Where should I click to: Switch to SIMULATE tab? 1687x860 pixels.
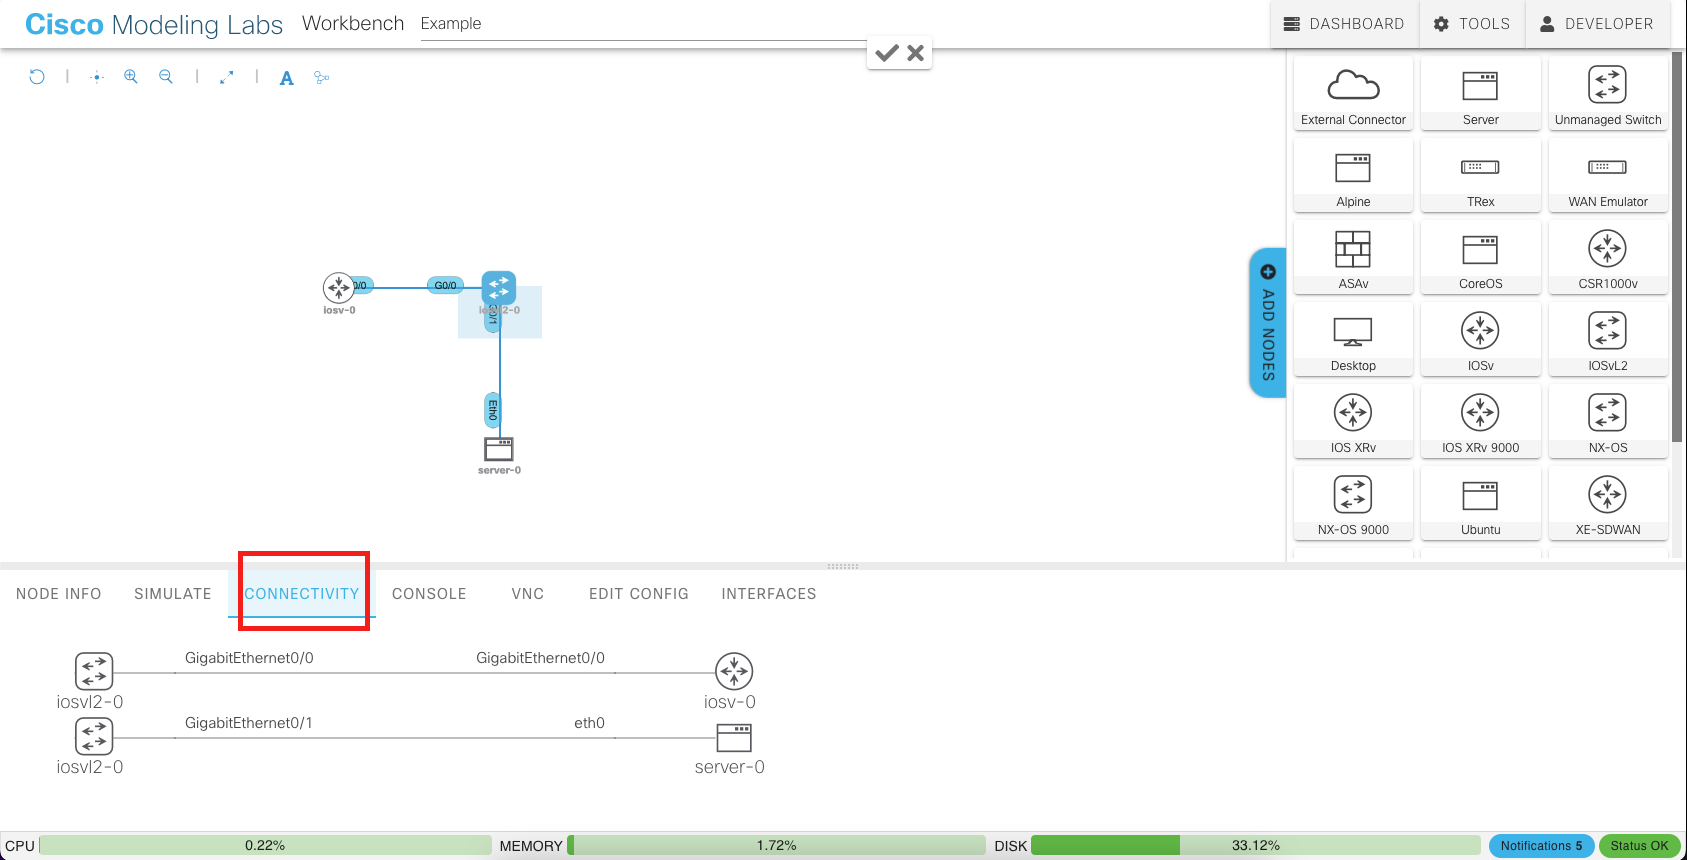tap(173, 594)
